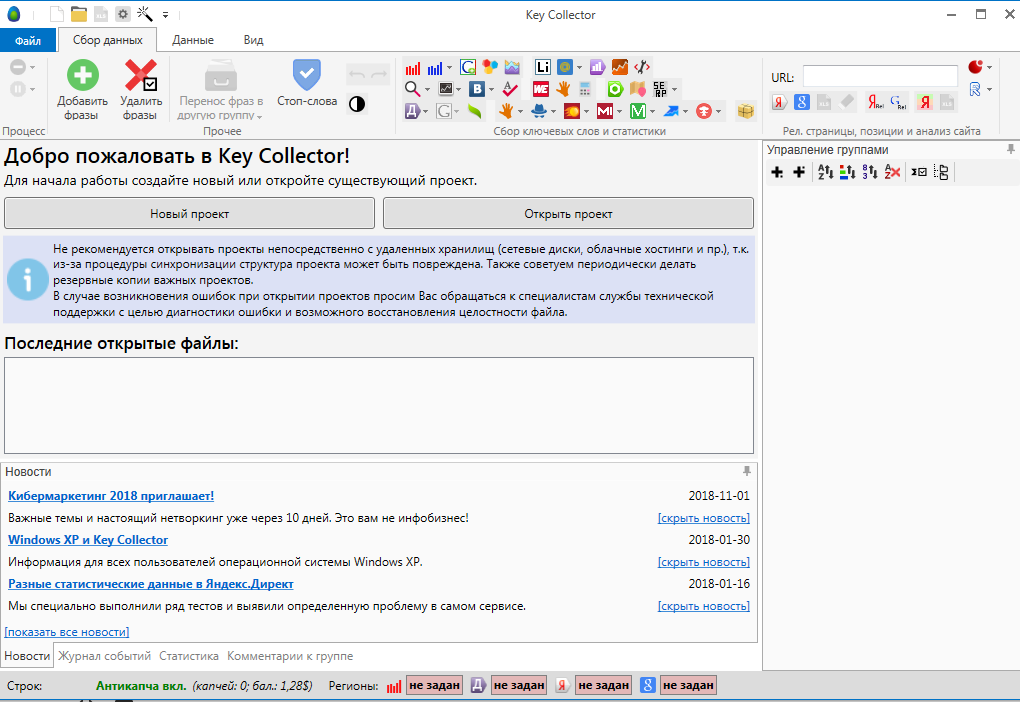Screen dimensions: 1020x702
Task: Sort groups alphabetically with A-Z icon
Action: coord(825,172)
